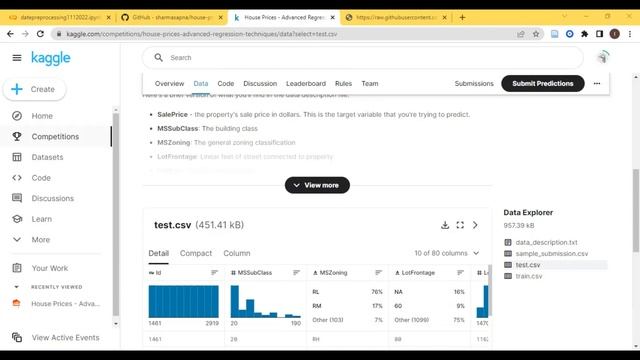This screenshot has height=360, width=640.
Task: Switch to datepreprocessing notebook tab
Action: tap(59, 18)
